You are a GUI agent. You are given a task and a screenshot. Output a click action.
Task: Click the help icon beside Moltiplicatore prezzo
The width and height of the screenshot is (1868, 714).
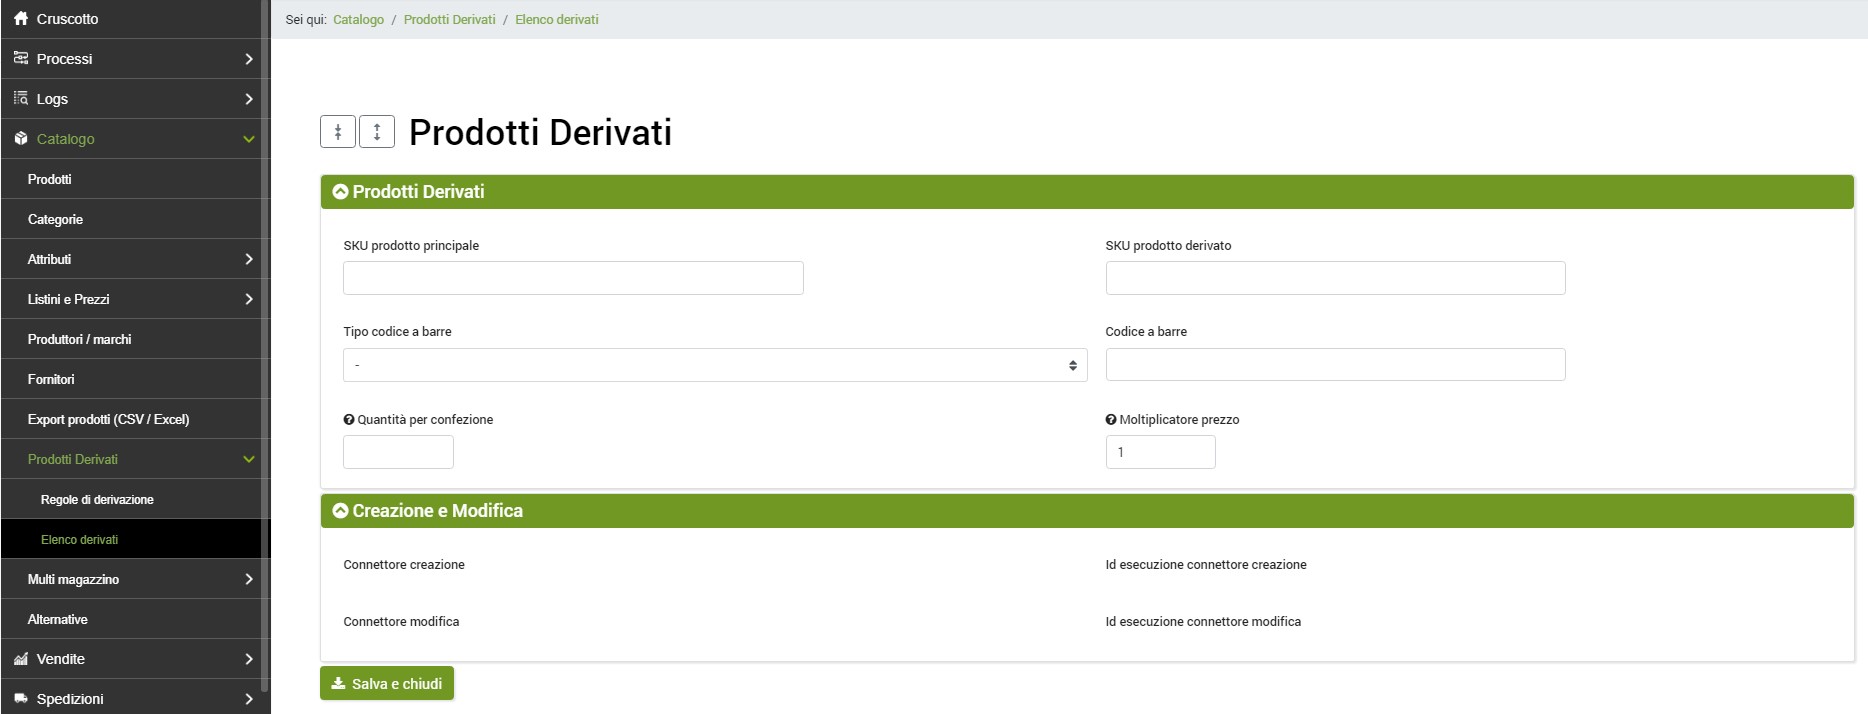pyautogui.click(x=1111, y=420)
